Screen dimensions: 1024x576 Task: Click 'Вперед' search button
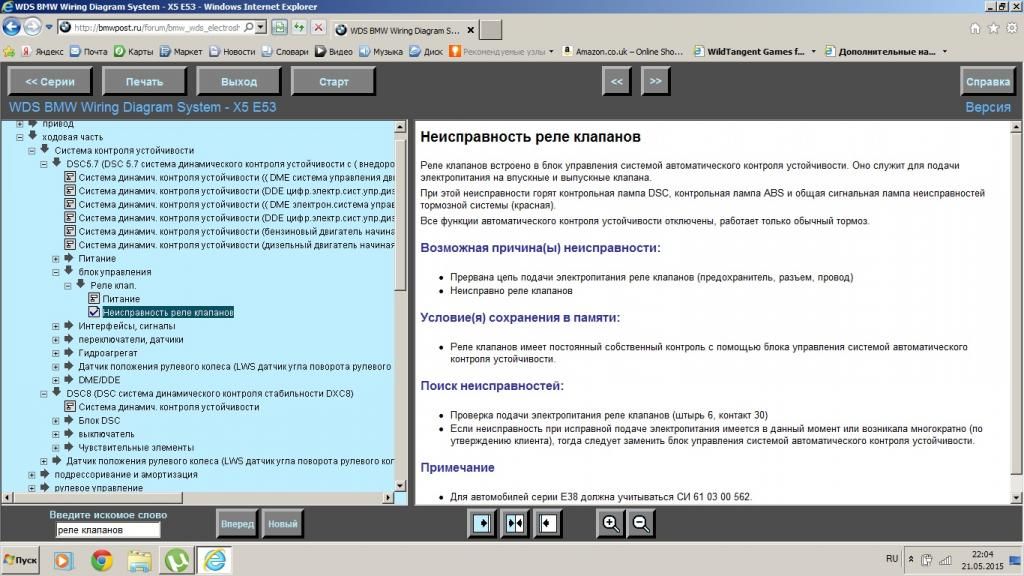pyautogui.click(x=237, y=524)
